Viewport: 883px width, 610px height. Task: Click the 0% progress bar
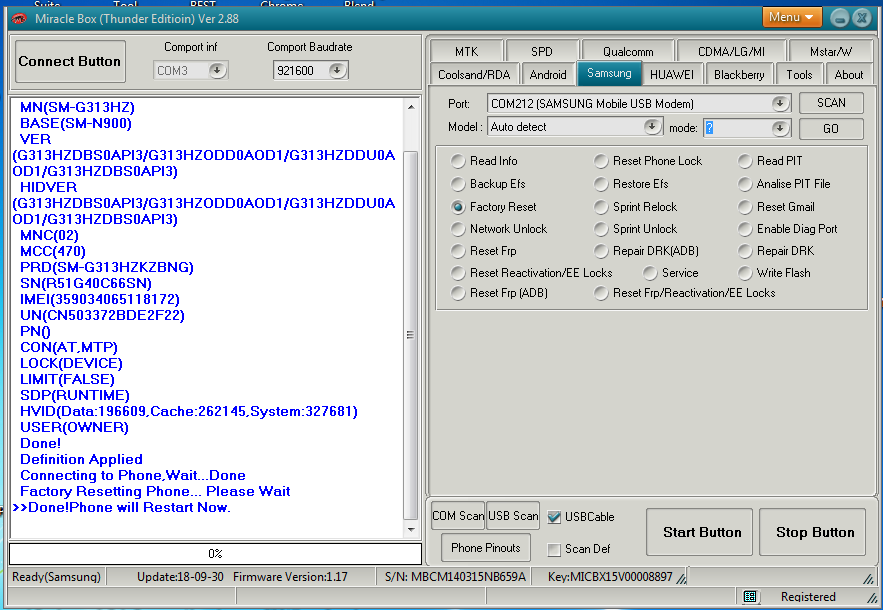(x=215, y=554)
